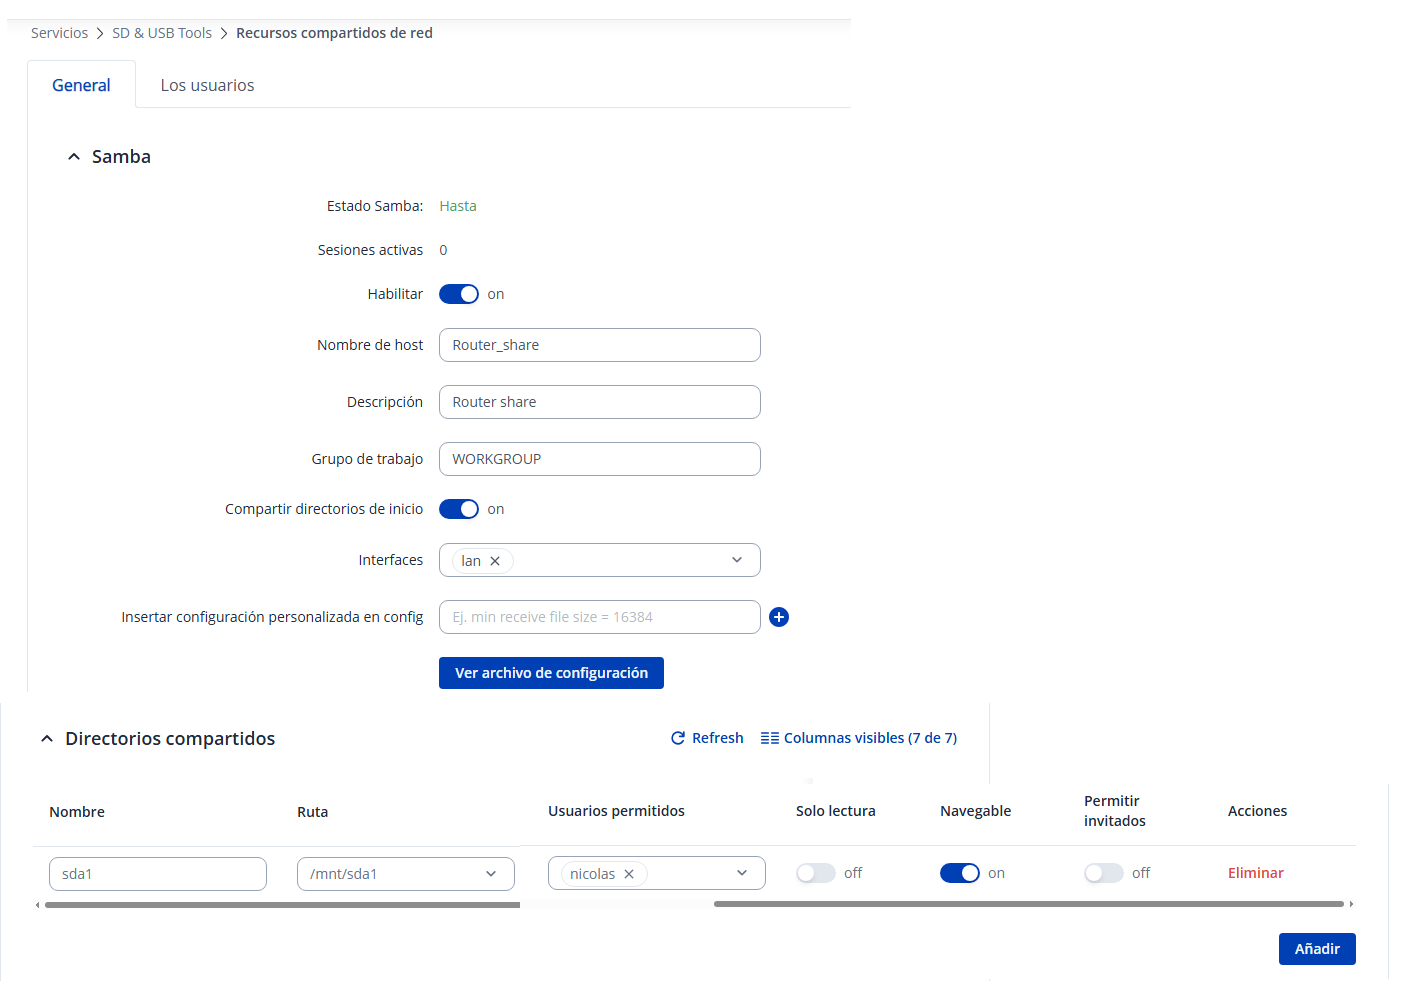Enable Permitir invitados for sda1
1418x998 pixels.
click(1103, 873)
